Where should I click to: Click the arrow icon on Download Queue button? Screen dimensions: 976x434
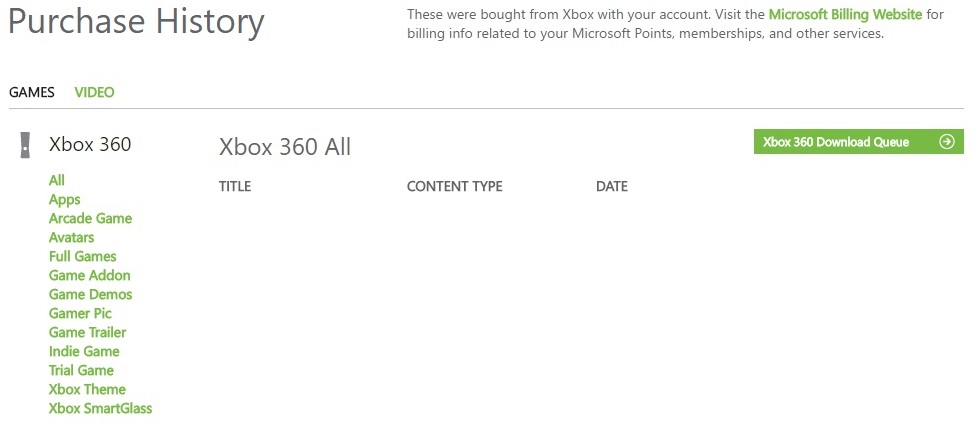[x=946, y=142]
